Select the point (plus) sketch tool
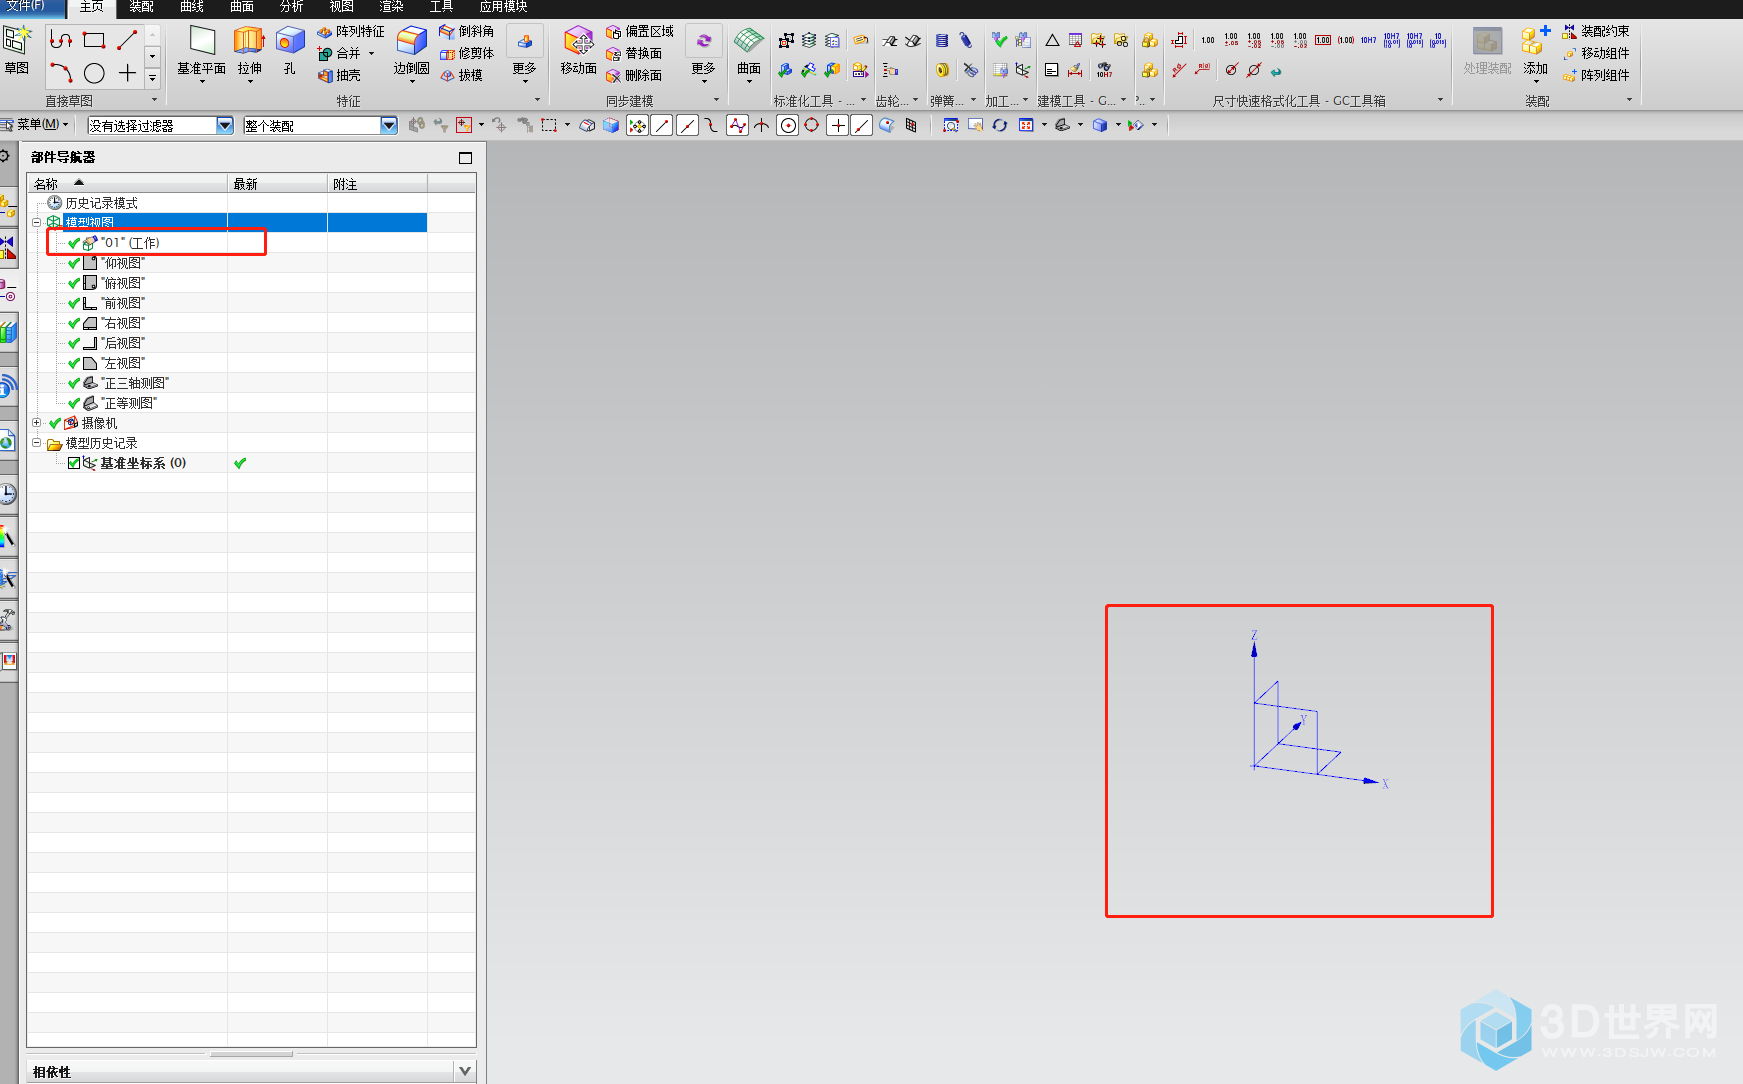This screenshot has height=1084, width=1743. (127, 73)
